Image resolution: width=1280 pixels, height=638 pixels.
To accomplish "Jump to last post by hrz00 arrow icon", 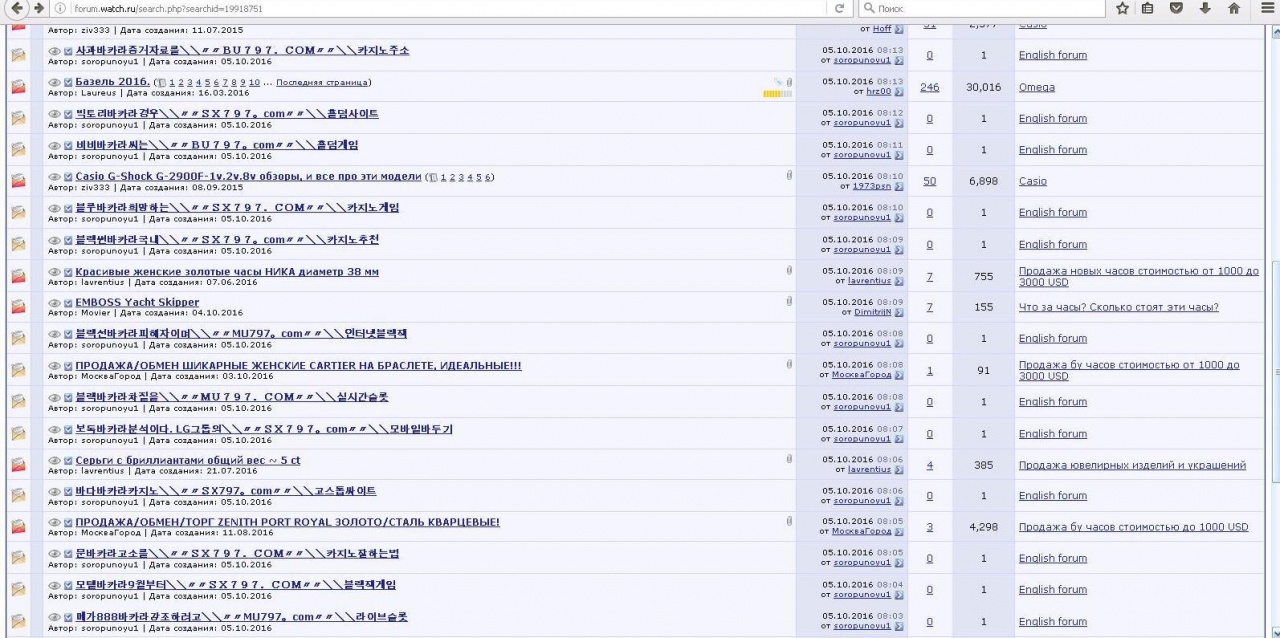I will [899, 92].
